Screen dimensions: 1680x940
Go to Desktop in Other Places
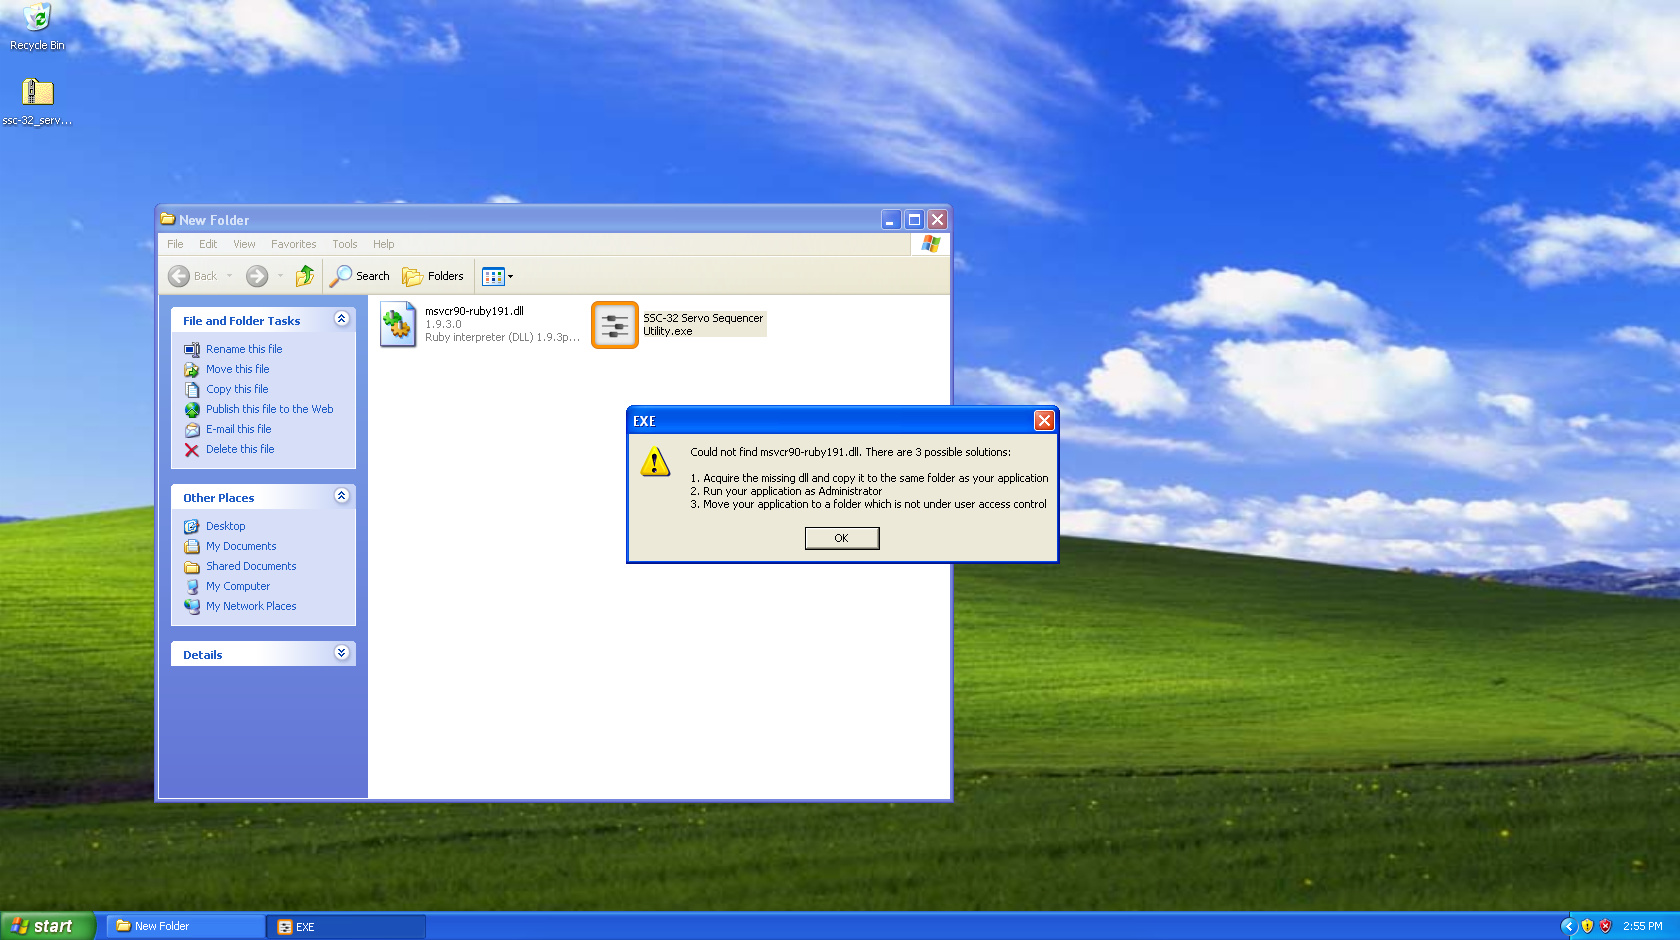pos(225,526)
